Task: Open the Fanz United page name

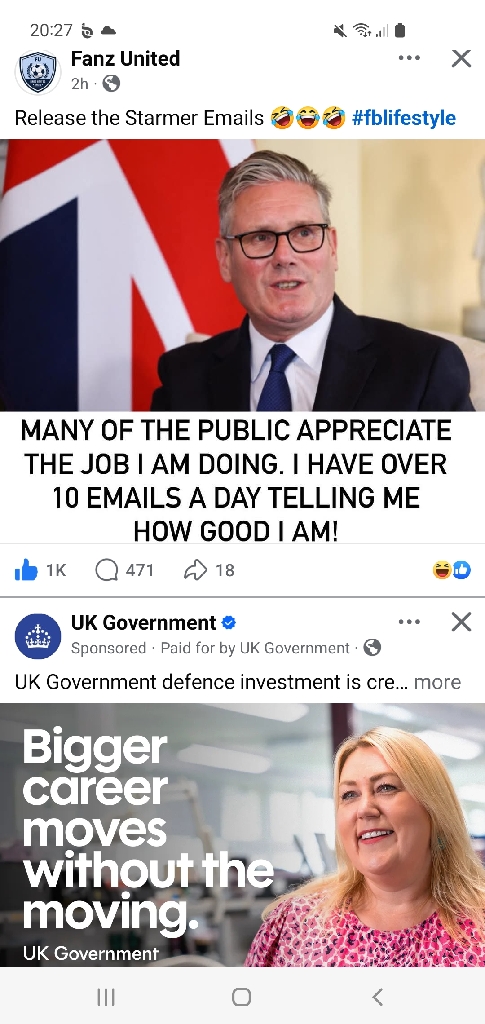Action: pos(125,59)
